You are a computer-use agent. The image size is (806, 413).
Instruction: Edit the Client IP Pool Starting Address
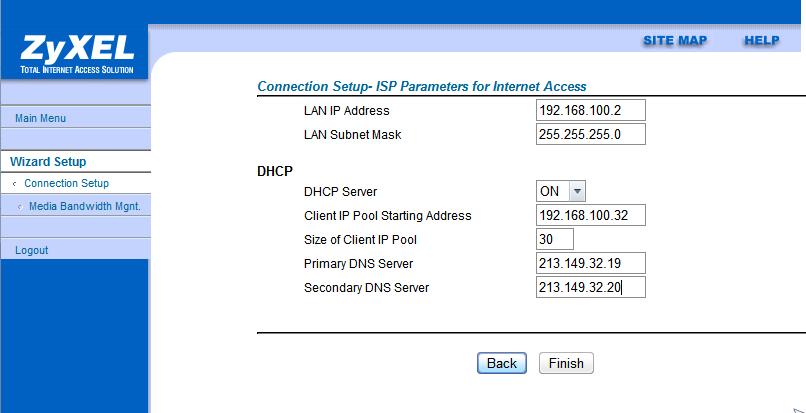pos(590,215)
